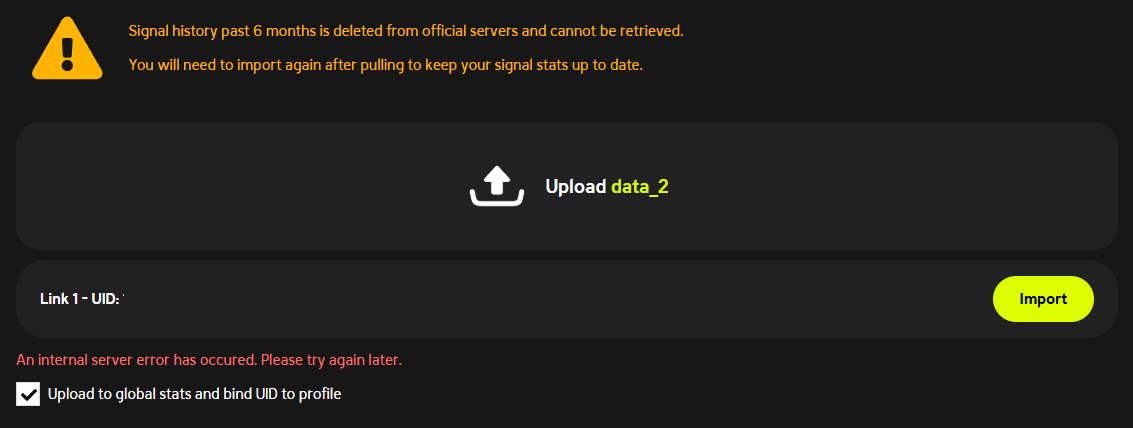
Task: Uncheck the global stats upload checkbox
Action: (28, 395)
